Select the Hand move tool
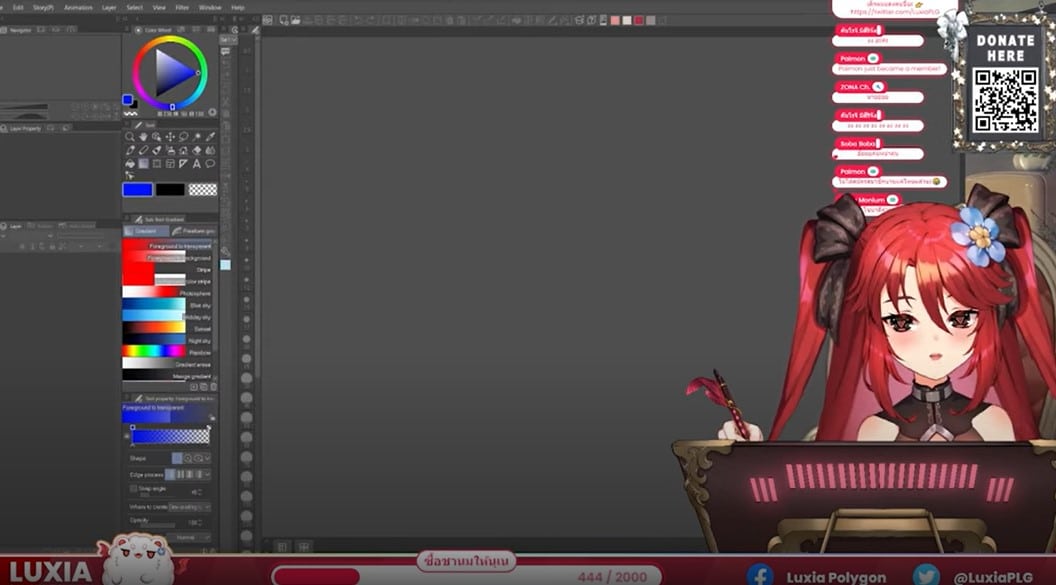Screen dimensions: 1056x585 click(143, 137)
